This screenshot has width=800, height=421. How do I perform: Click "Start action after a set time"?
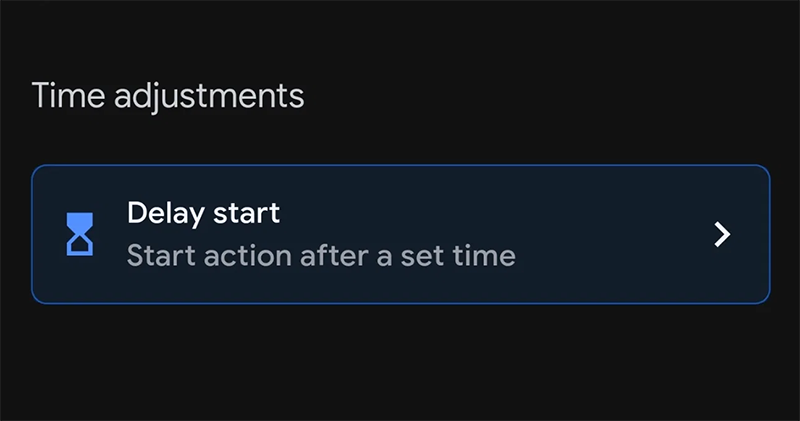pyautogui.click(x=321, y=256)
